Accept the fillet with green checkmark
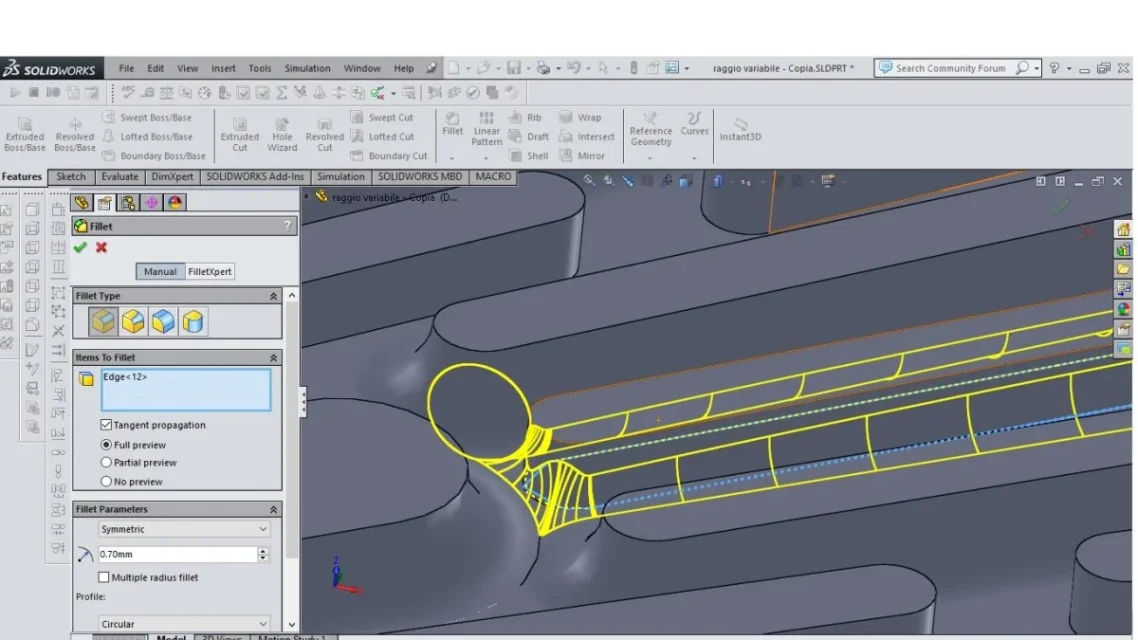 [x=80, y=247]
